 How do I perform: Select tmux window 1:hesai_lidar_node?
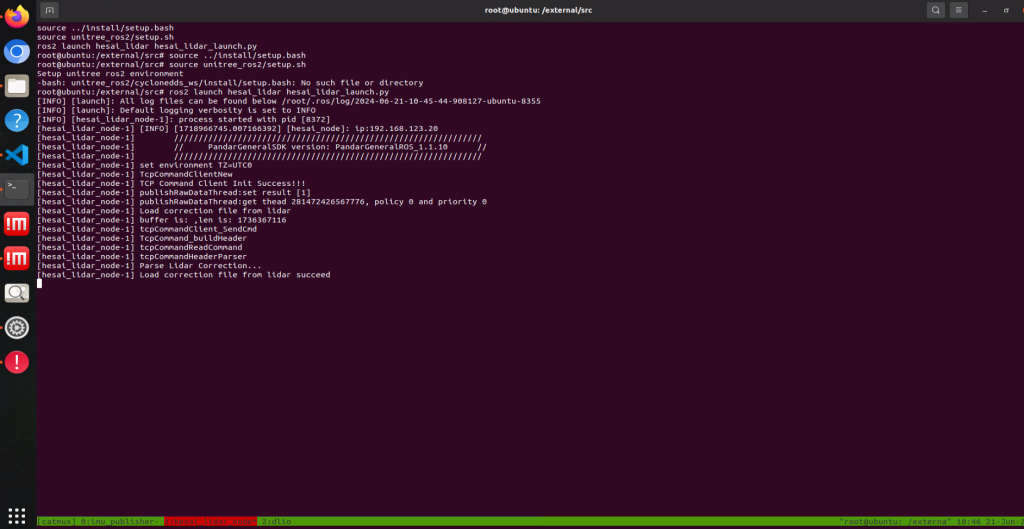point(210,521)
